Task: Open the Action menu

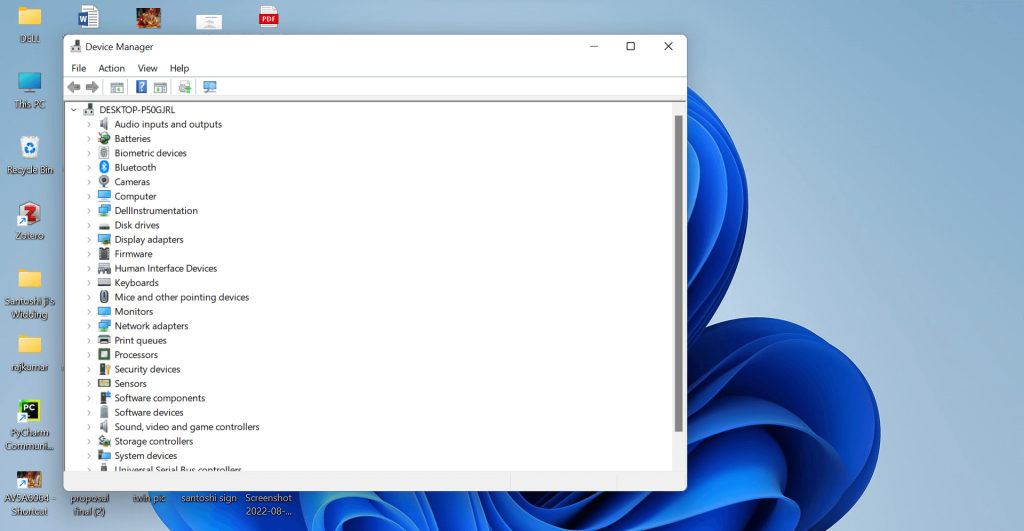Action: pyautogui.click(x=112, y=68)
